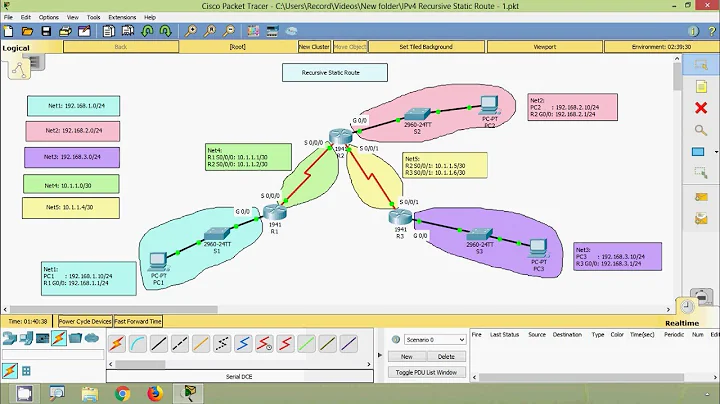The image size is (720, 404).
Task: Expand the PDU list panel arrow
Action: point(379,355)
